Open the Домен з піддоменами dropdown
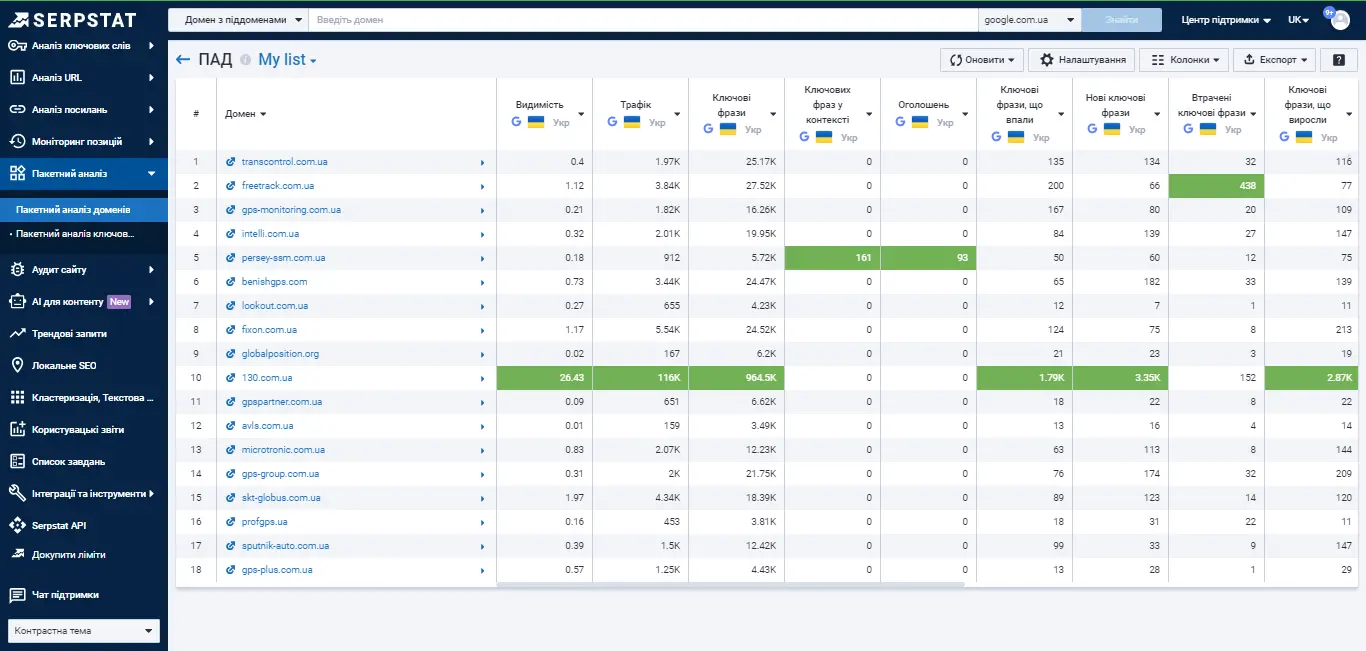 coord(238,20)
